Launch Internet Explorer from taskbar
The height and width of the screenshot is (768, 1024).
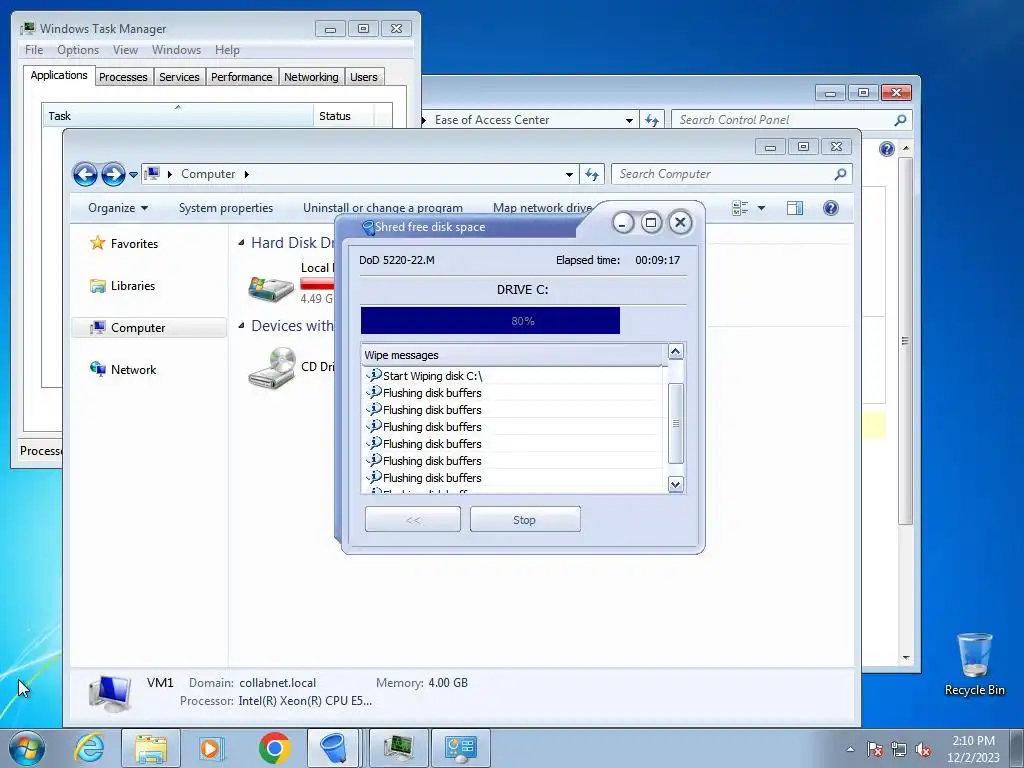pos(89,748)
